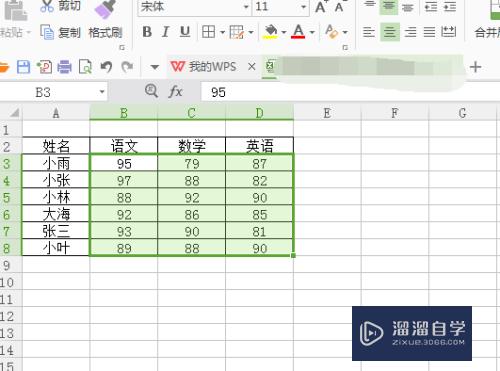Image resolution: width=500 pixels, height=371 pixels.
Task: Increase font size button
Action: [x=321, y=6]
